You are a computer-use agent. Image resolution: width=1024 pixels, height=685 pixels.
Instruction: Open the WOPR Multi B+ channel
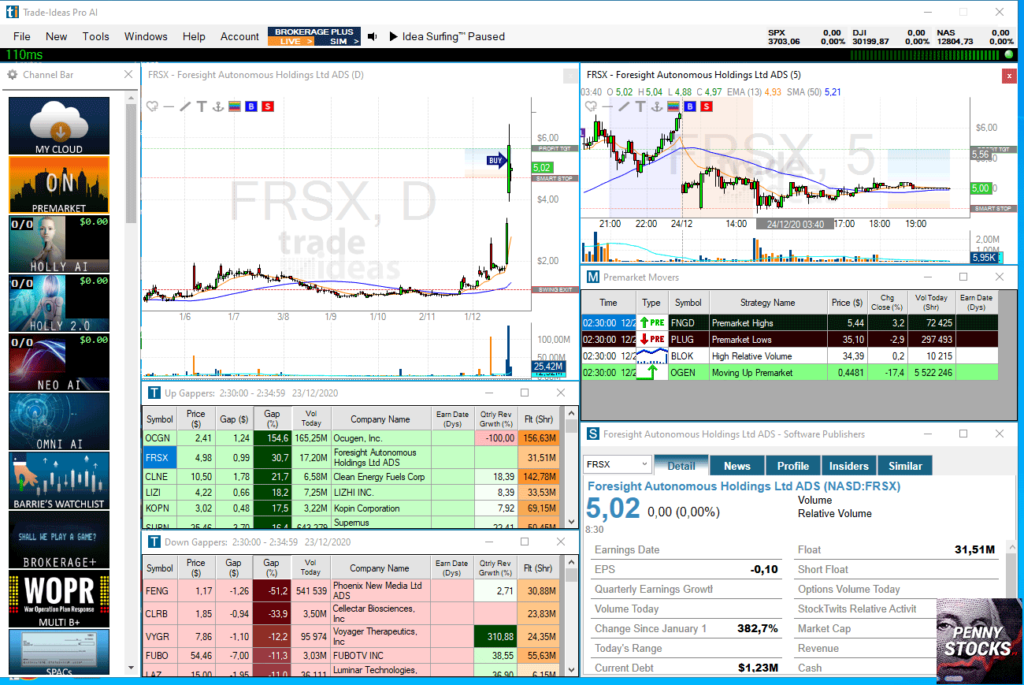pyautogui.click(x=59, y=599)
